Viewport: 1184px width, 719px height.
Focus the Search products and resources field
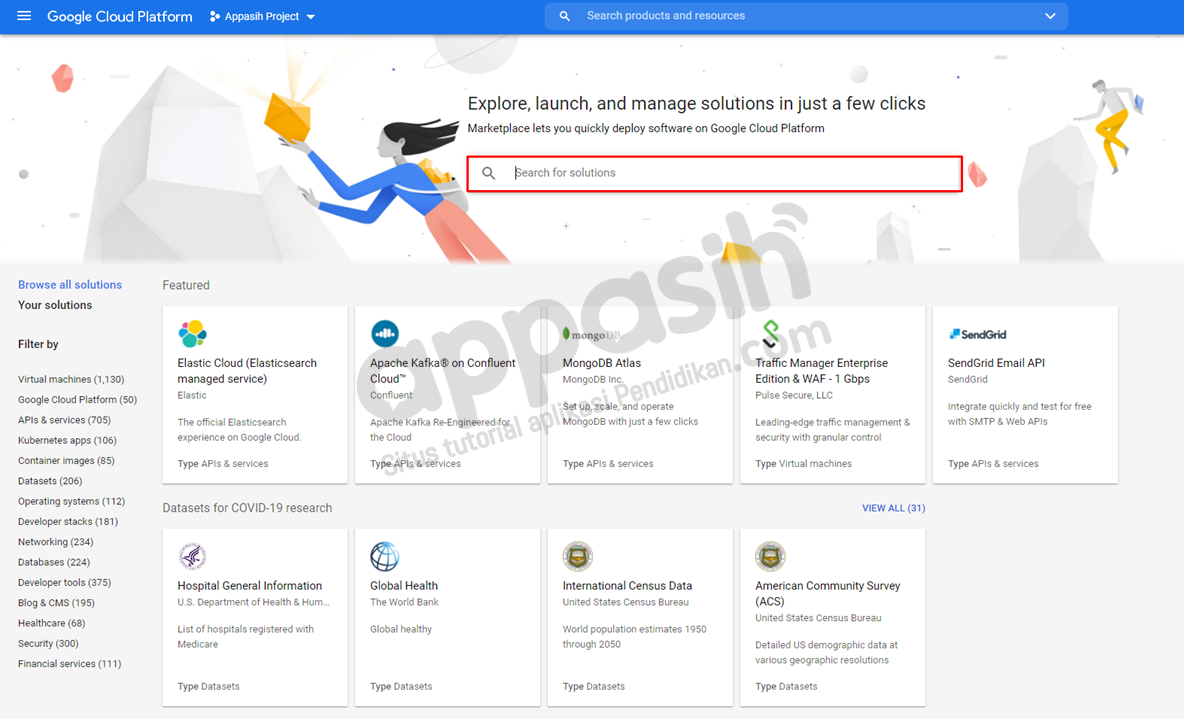(x=806, y=16)
